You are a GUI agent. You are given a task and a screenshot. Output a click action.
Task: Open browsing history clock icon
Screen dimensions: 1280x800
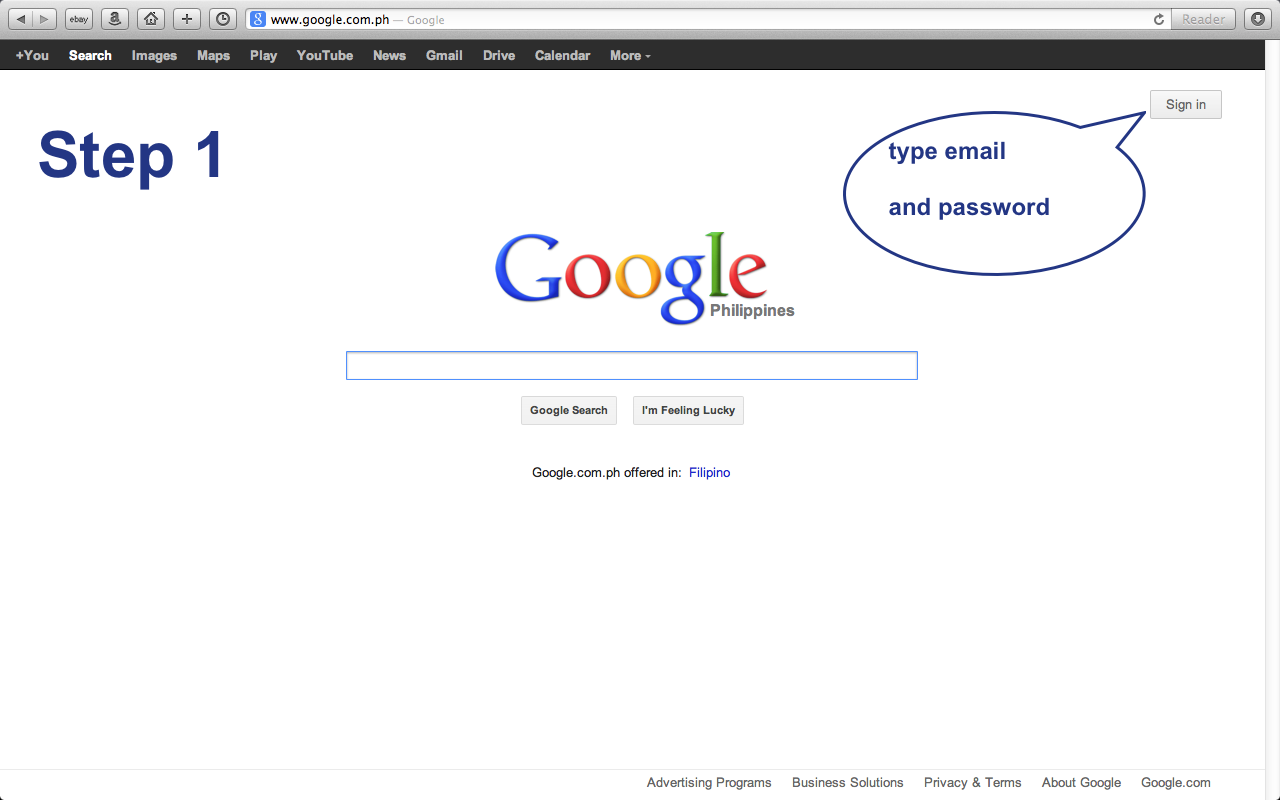coord(223,19)
